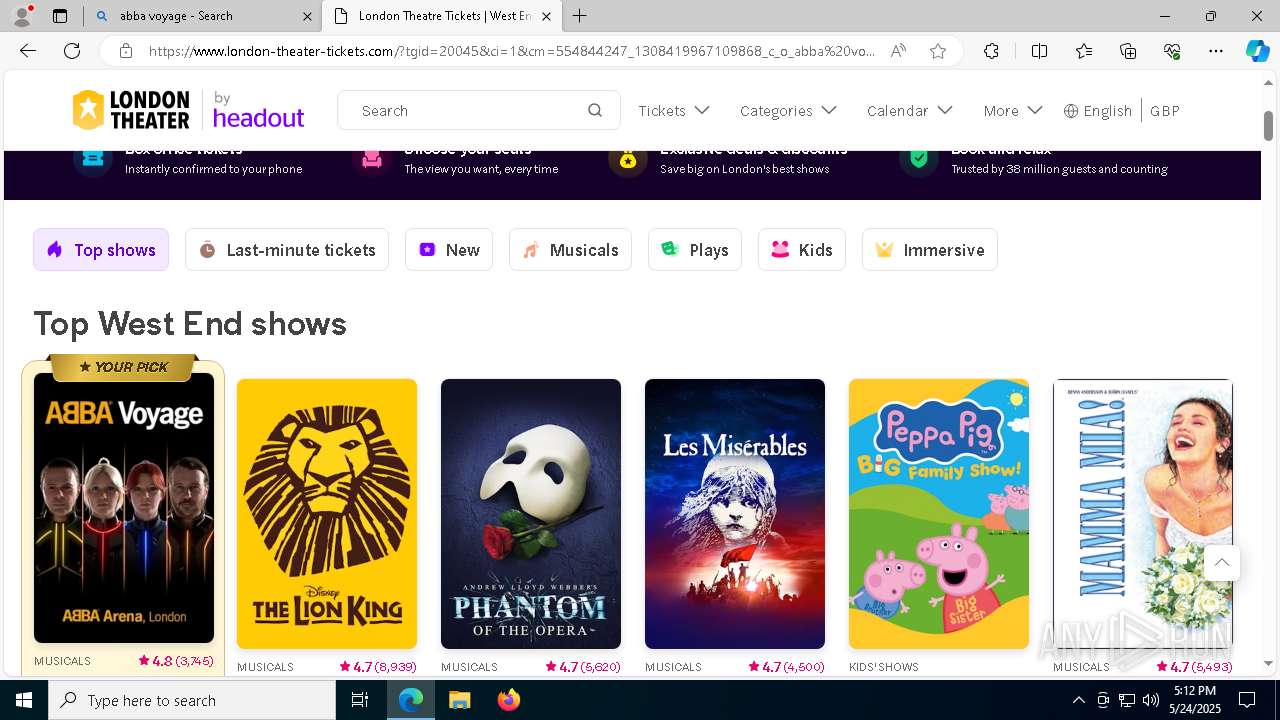Open the Peppa Pig Big Family Show poster
The image size is (1280, 720).
(939, 514)
